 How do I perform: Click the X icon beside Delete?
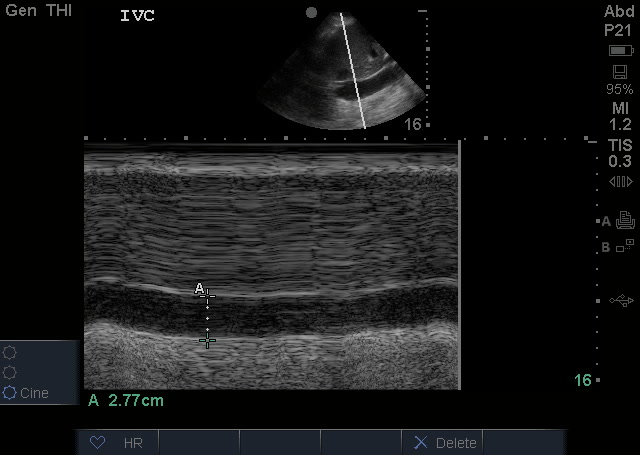tap(420, 442)
